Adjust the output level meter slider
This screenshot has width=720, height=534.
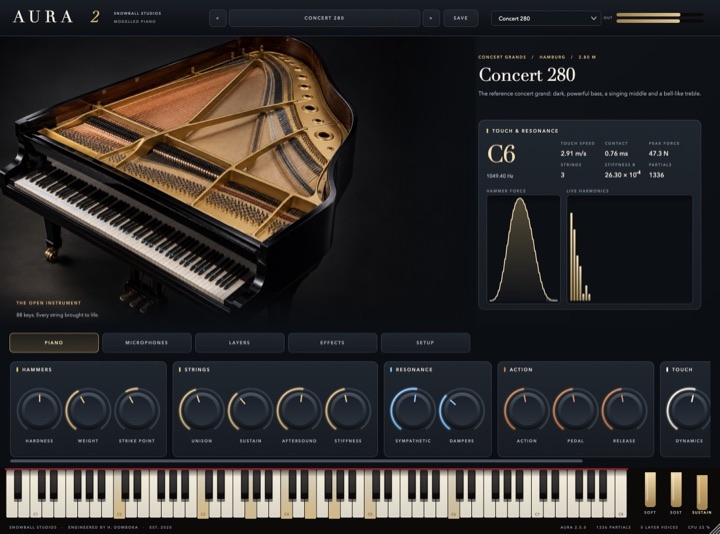click(659, 18)
